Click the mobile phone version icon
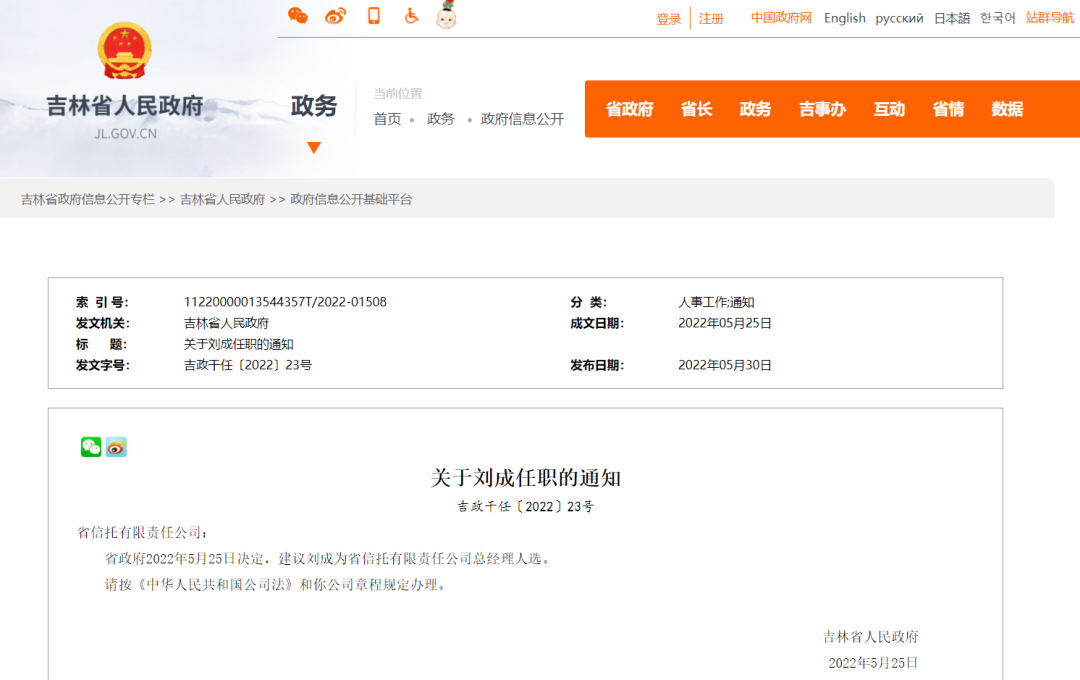The image size is (1080, 680). pos(374,16)
